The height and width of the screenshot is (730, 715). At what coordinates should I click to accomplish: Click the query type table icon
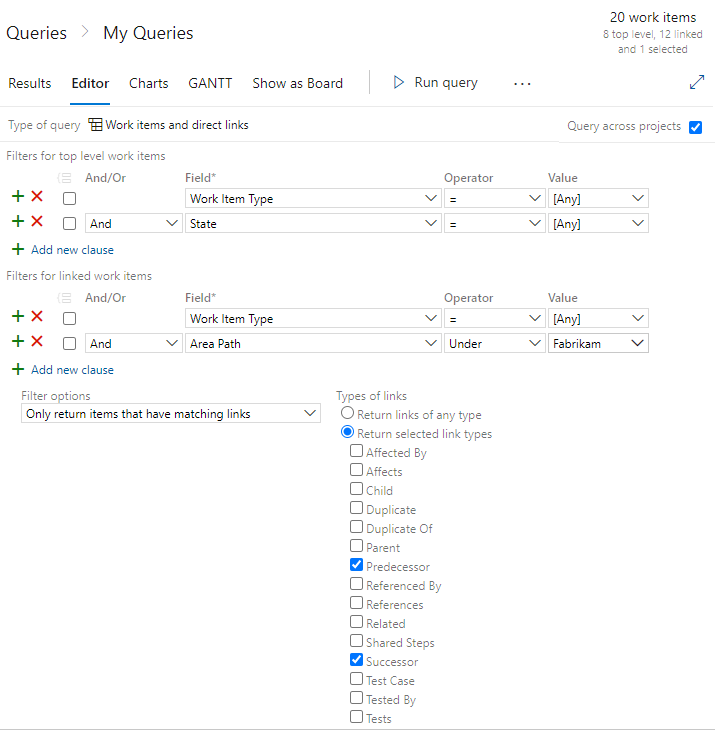[95, 125]
